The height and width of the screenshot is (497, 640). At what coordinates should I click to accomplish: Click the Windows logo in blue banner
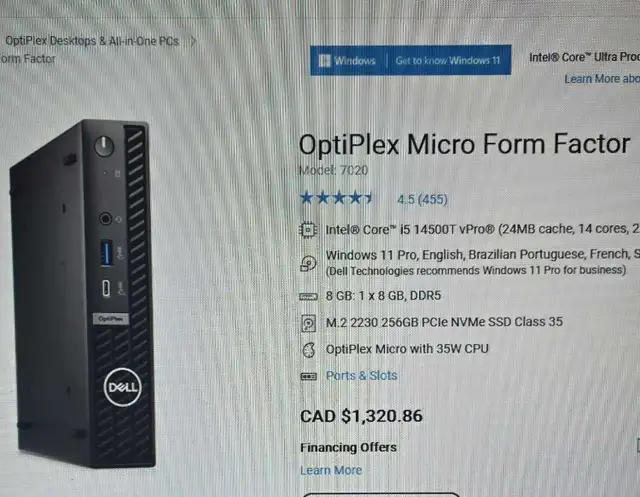(x=324, y=60)
